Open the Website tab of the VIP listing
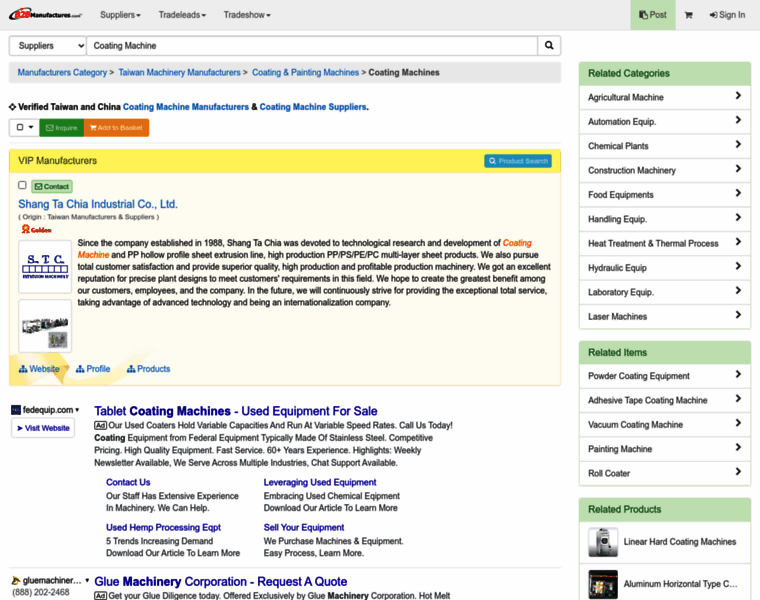 [39, 369]
